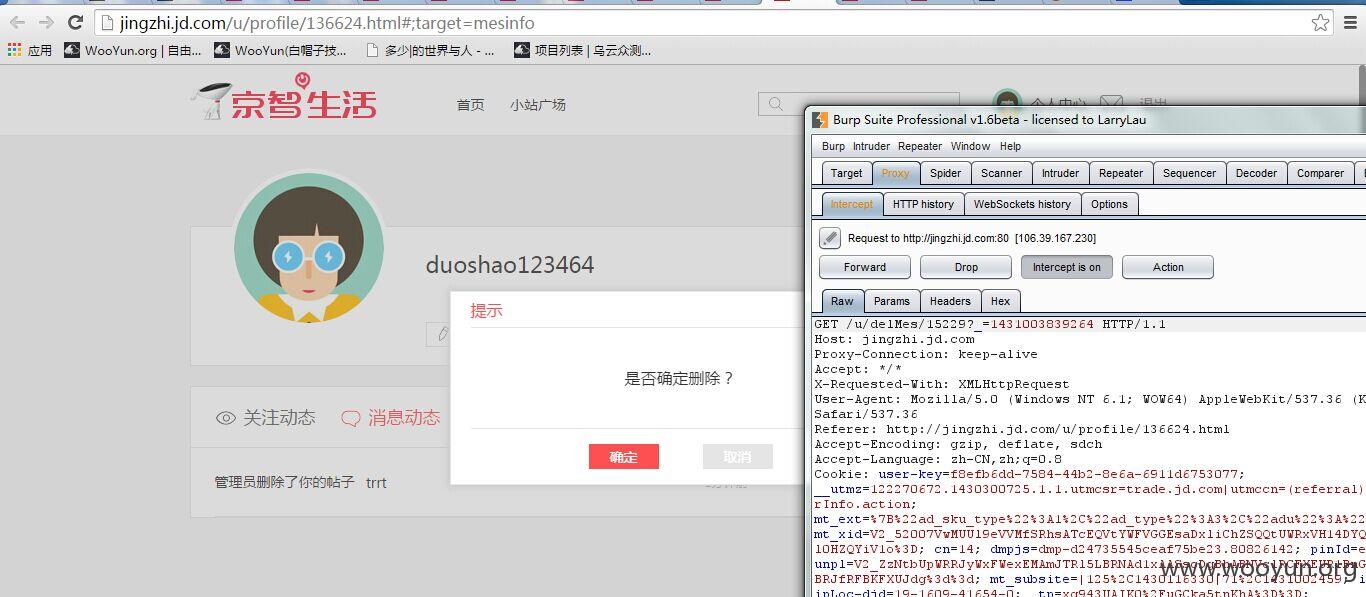This screenshot has width=1366, height=597.
Task: Open 多少|的世界与人 bookmark
Action: [x=430, y=50]
